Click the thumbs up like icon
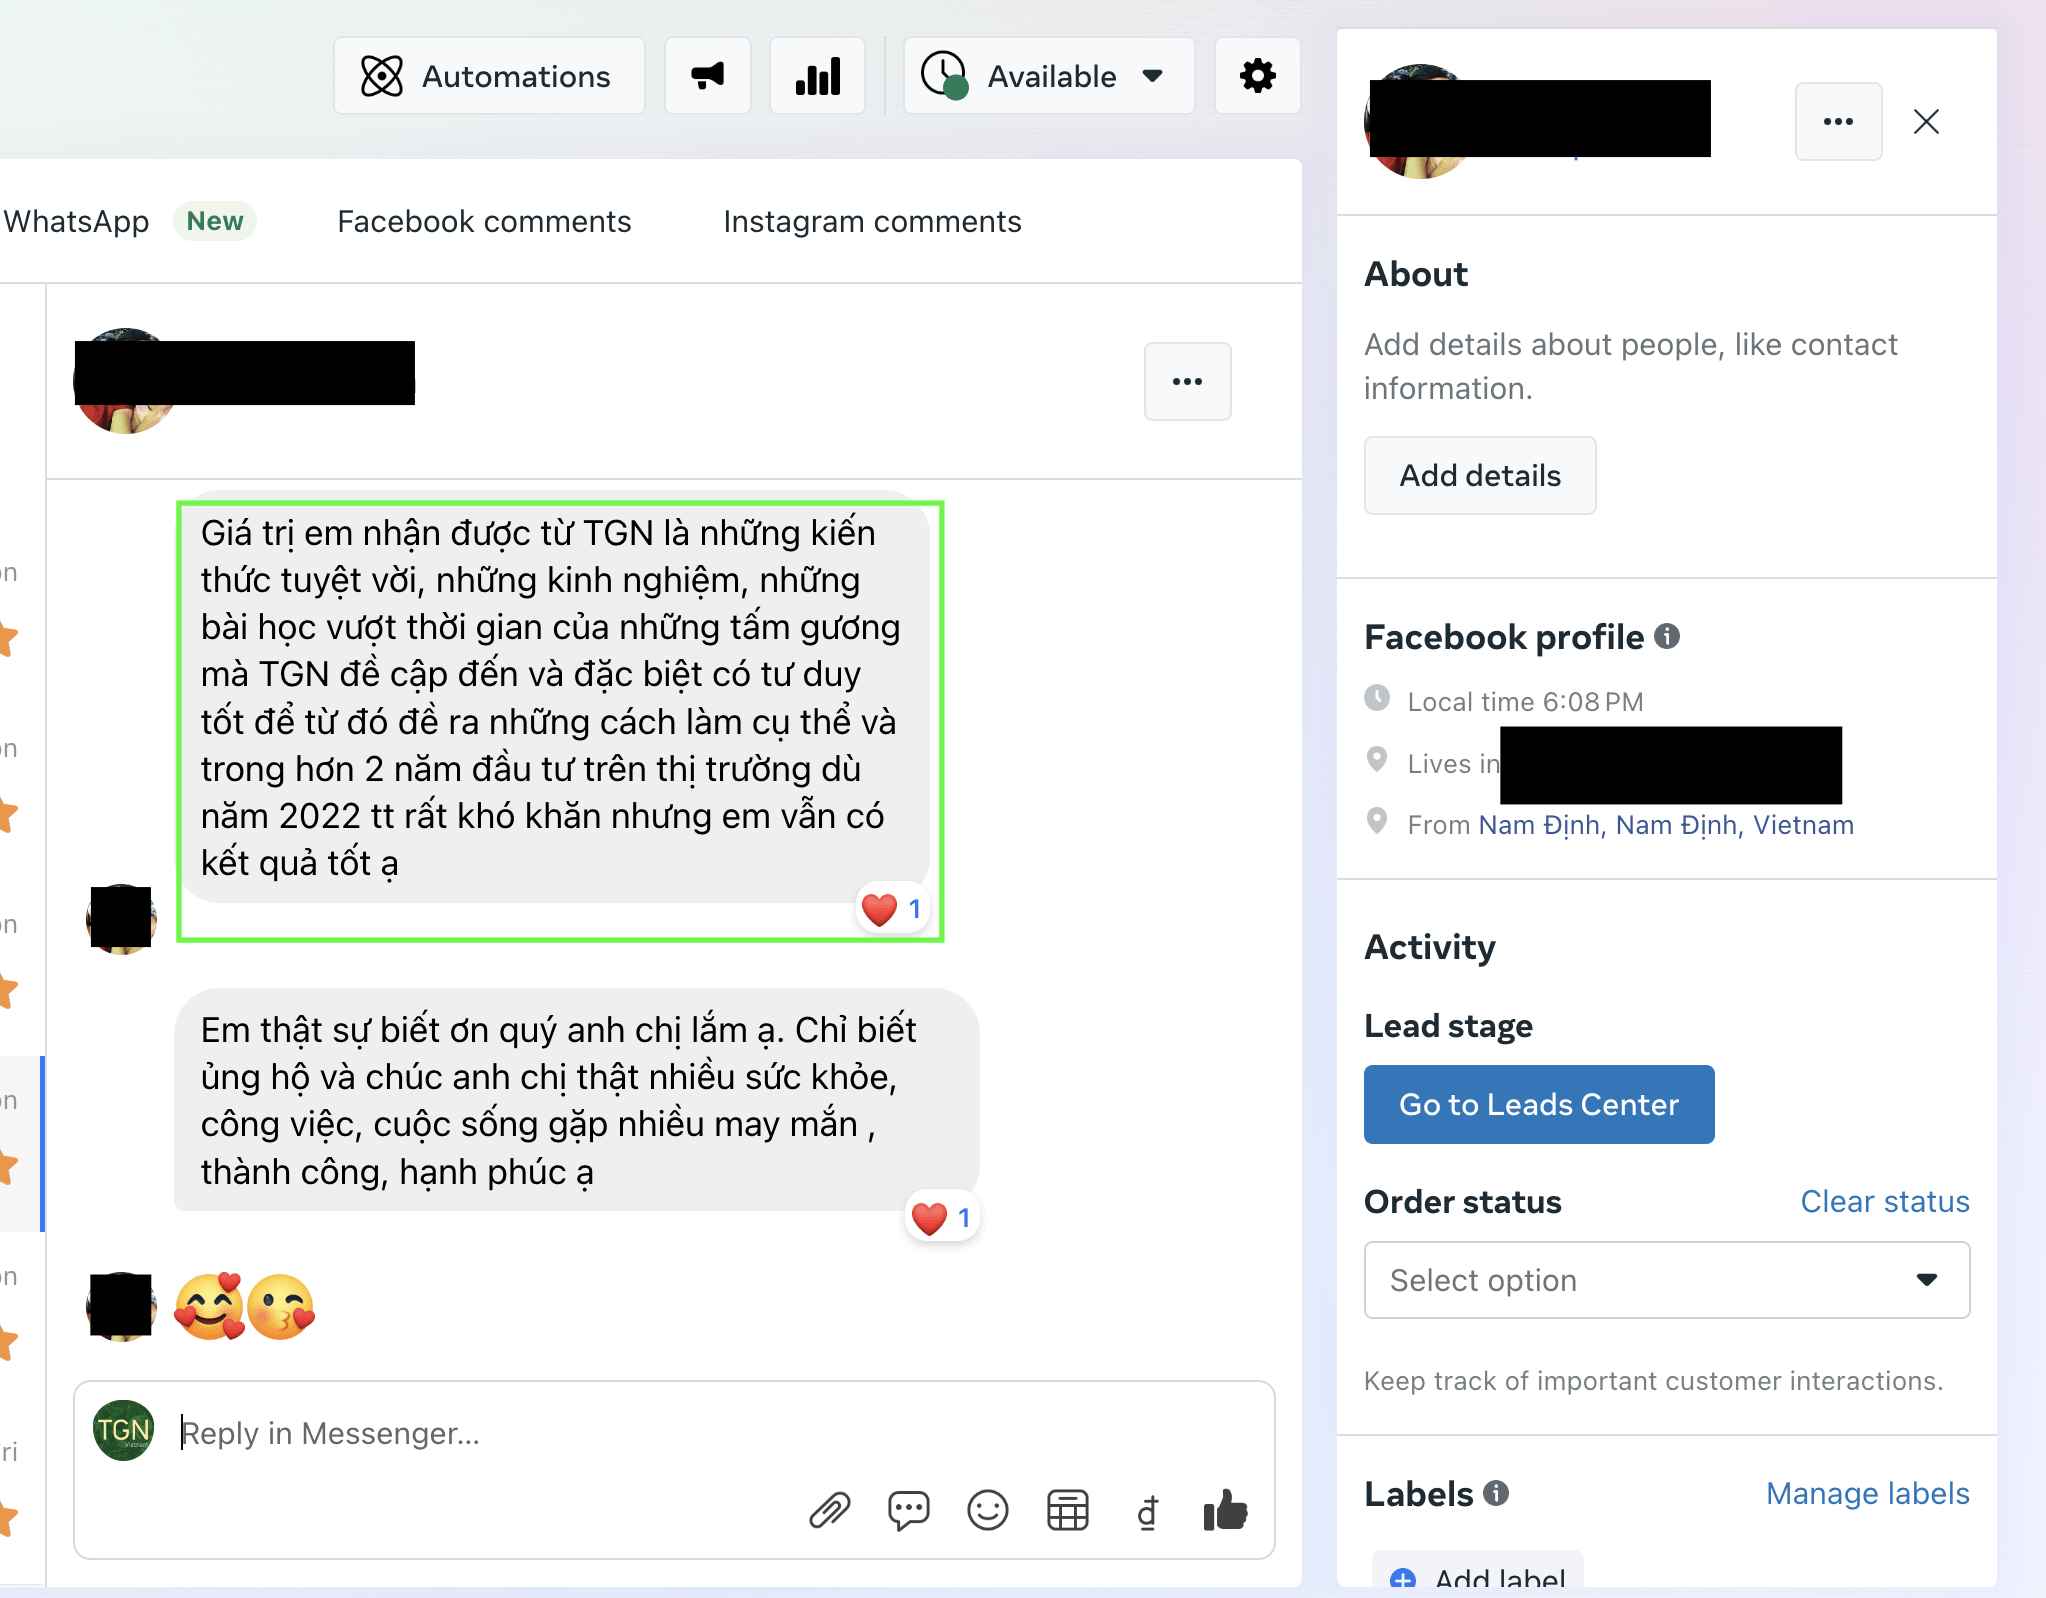The height and width of the screenshot is (1598, 2046). (1225, 1510)
